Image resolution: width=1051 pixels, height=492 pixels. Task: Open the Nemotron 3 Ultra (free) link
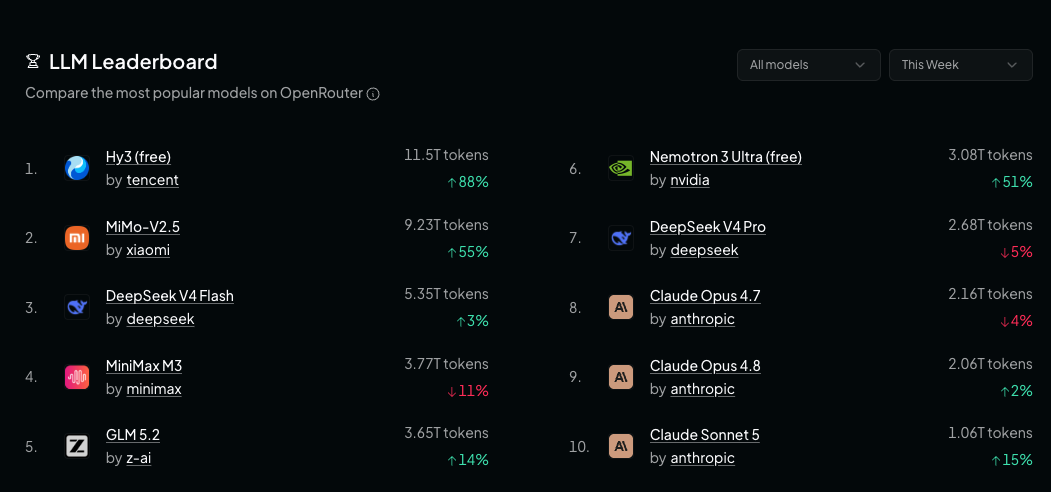(x=726, y=157)
